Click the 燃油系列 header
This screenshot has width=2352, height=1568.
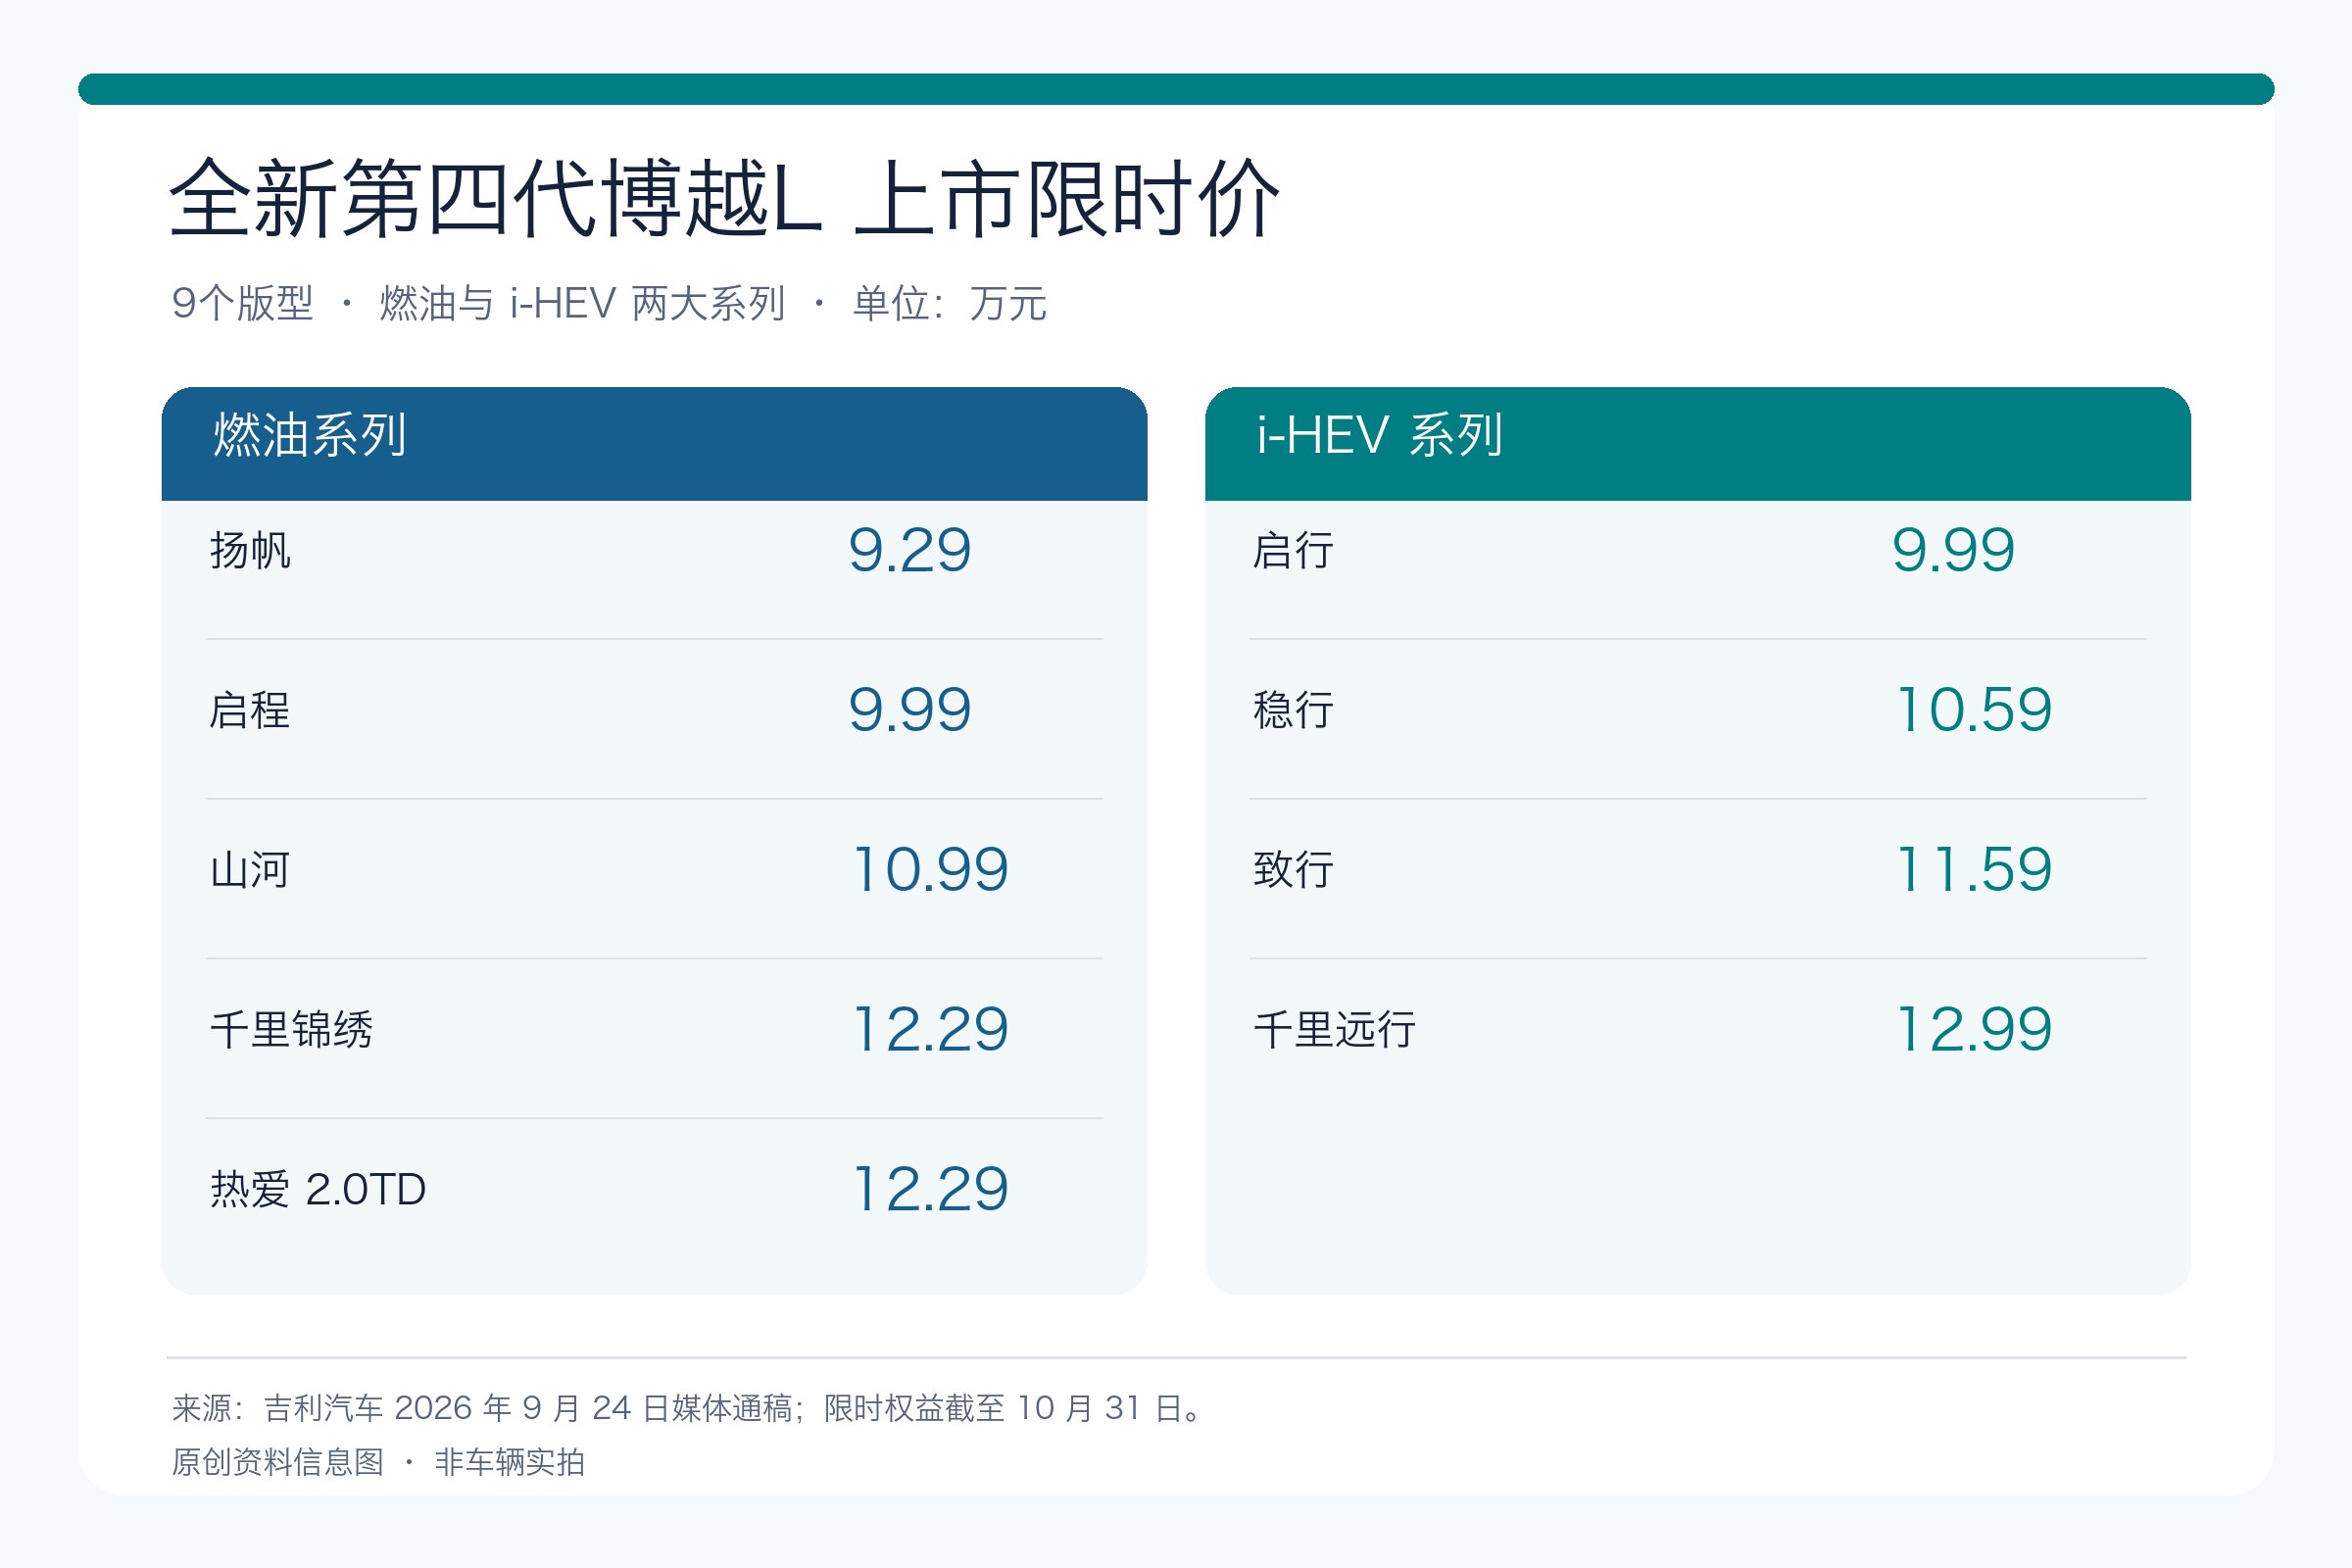309,435
